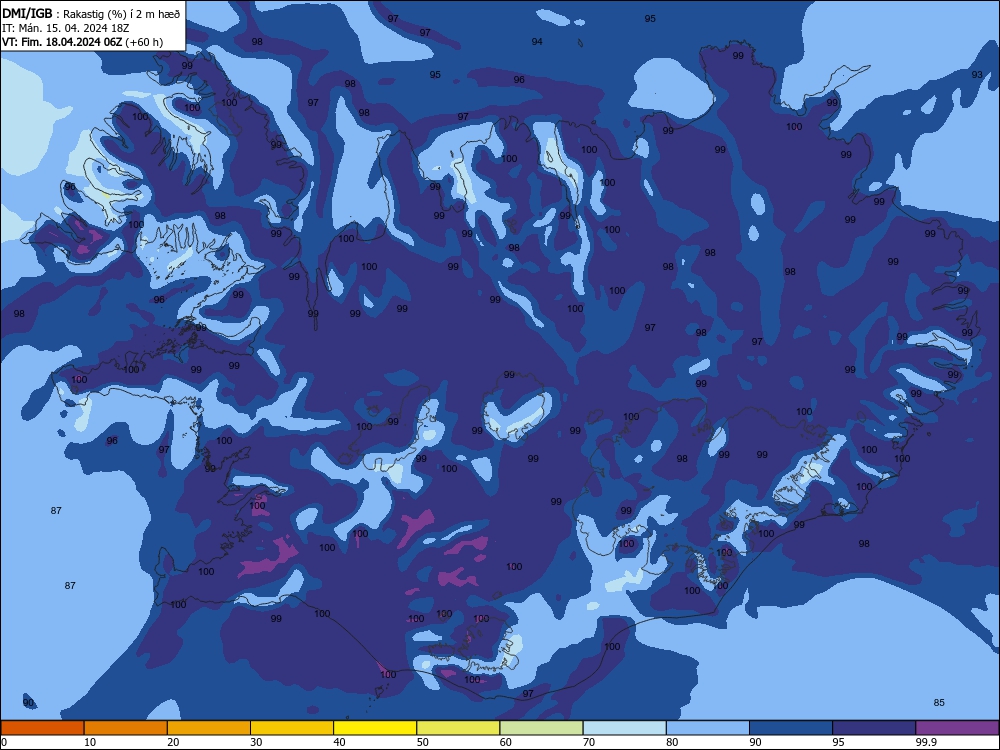
Task: Click the amber 20–30 legend swatch
Action: (209, 728)
